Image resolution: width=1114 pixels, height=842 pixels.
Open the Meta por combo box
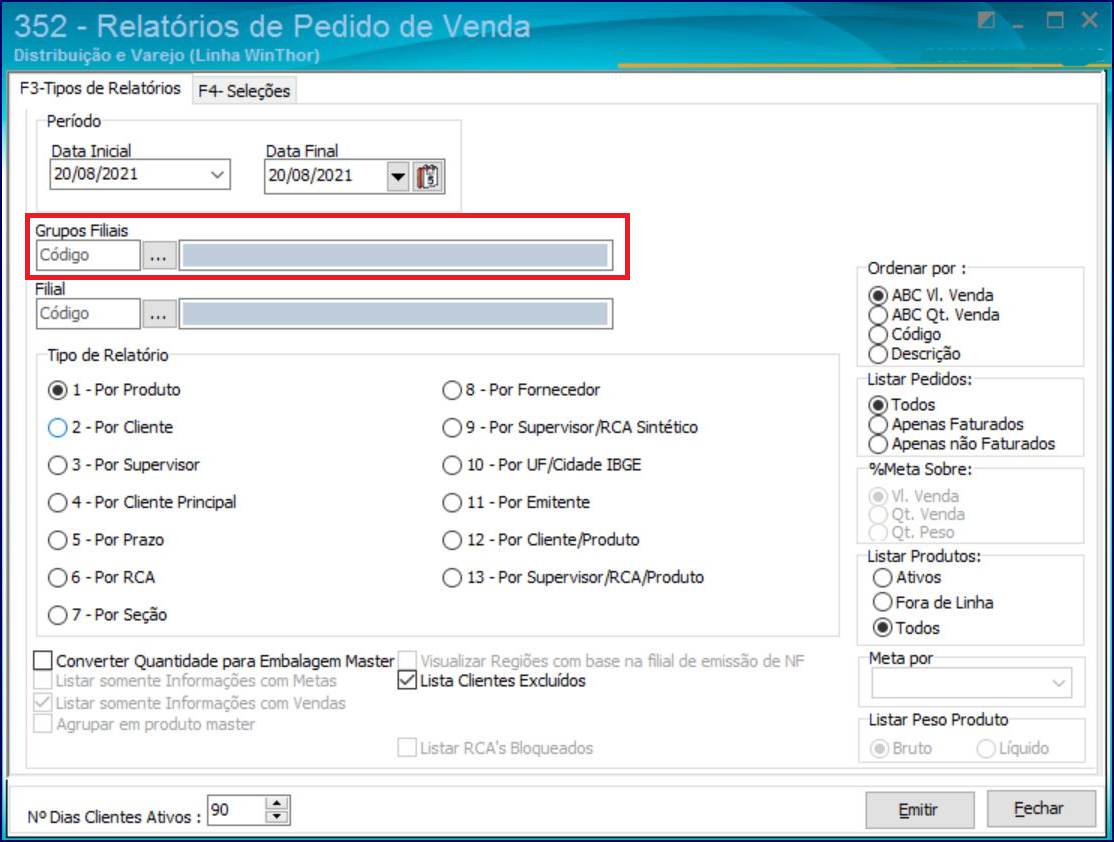pyautogui.click(x=971, y=684)
